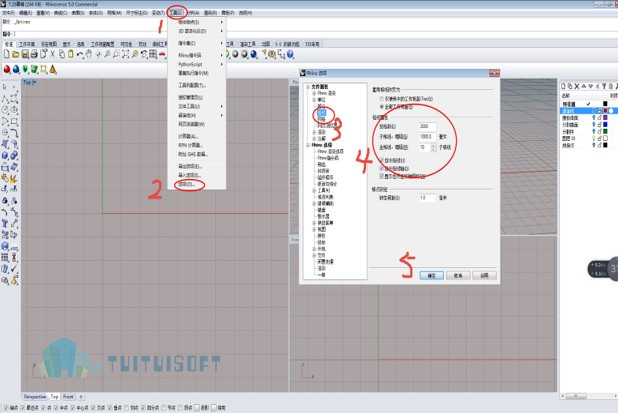Click the grid line count field showing 200

tap(427, 127)
